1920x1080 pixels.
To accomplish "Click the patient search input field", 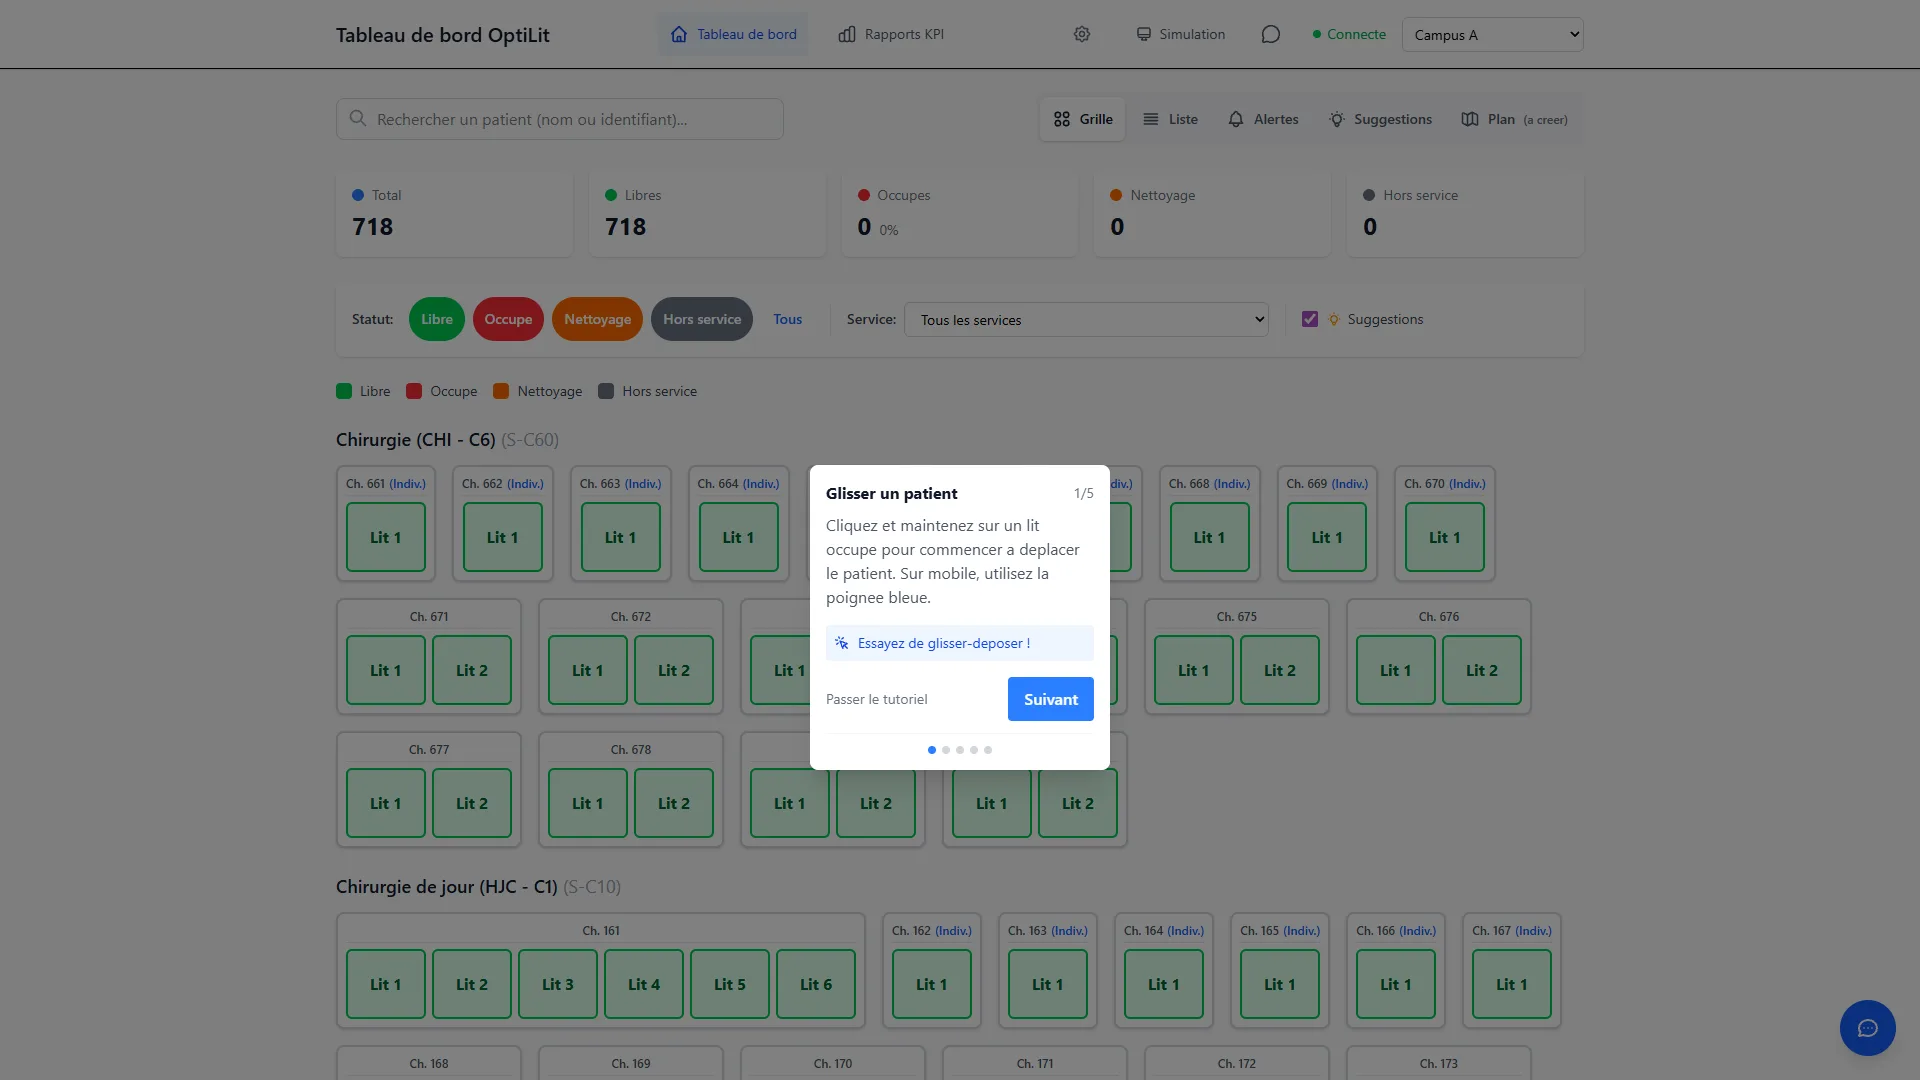I will (x=560, y=118).
